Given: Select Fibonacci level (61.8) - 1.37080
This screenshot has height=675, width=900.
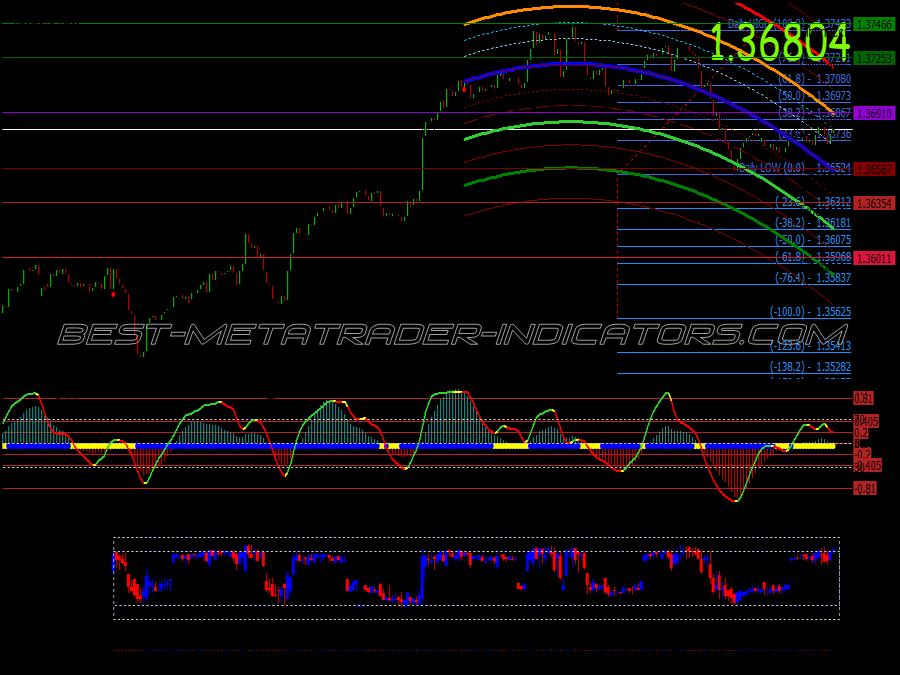Looking at the screenshot, I should (814, 79).
